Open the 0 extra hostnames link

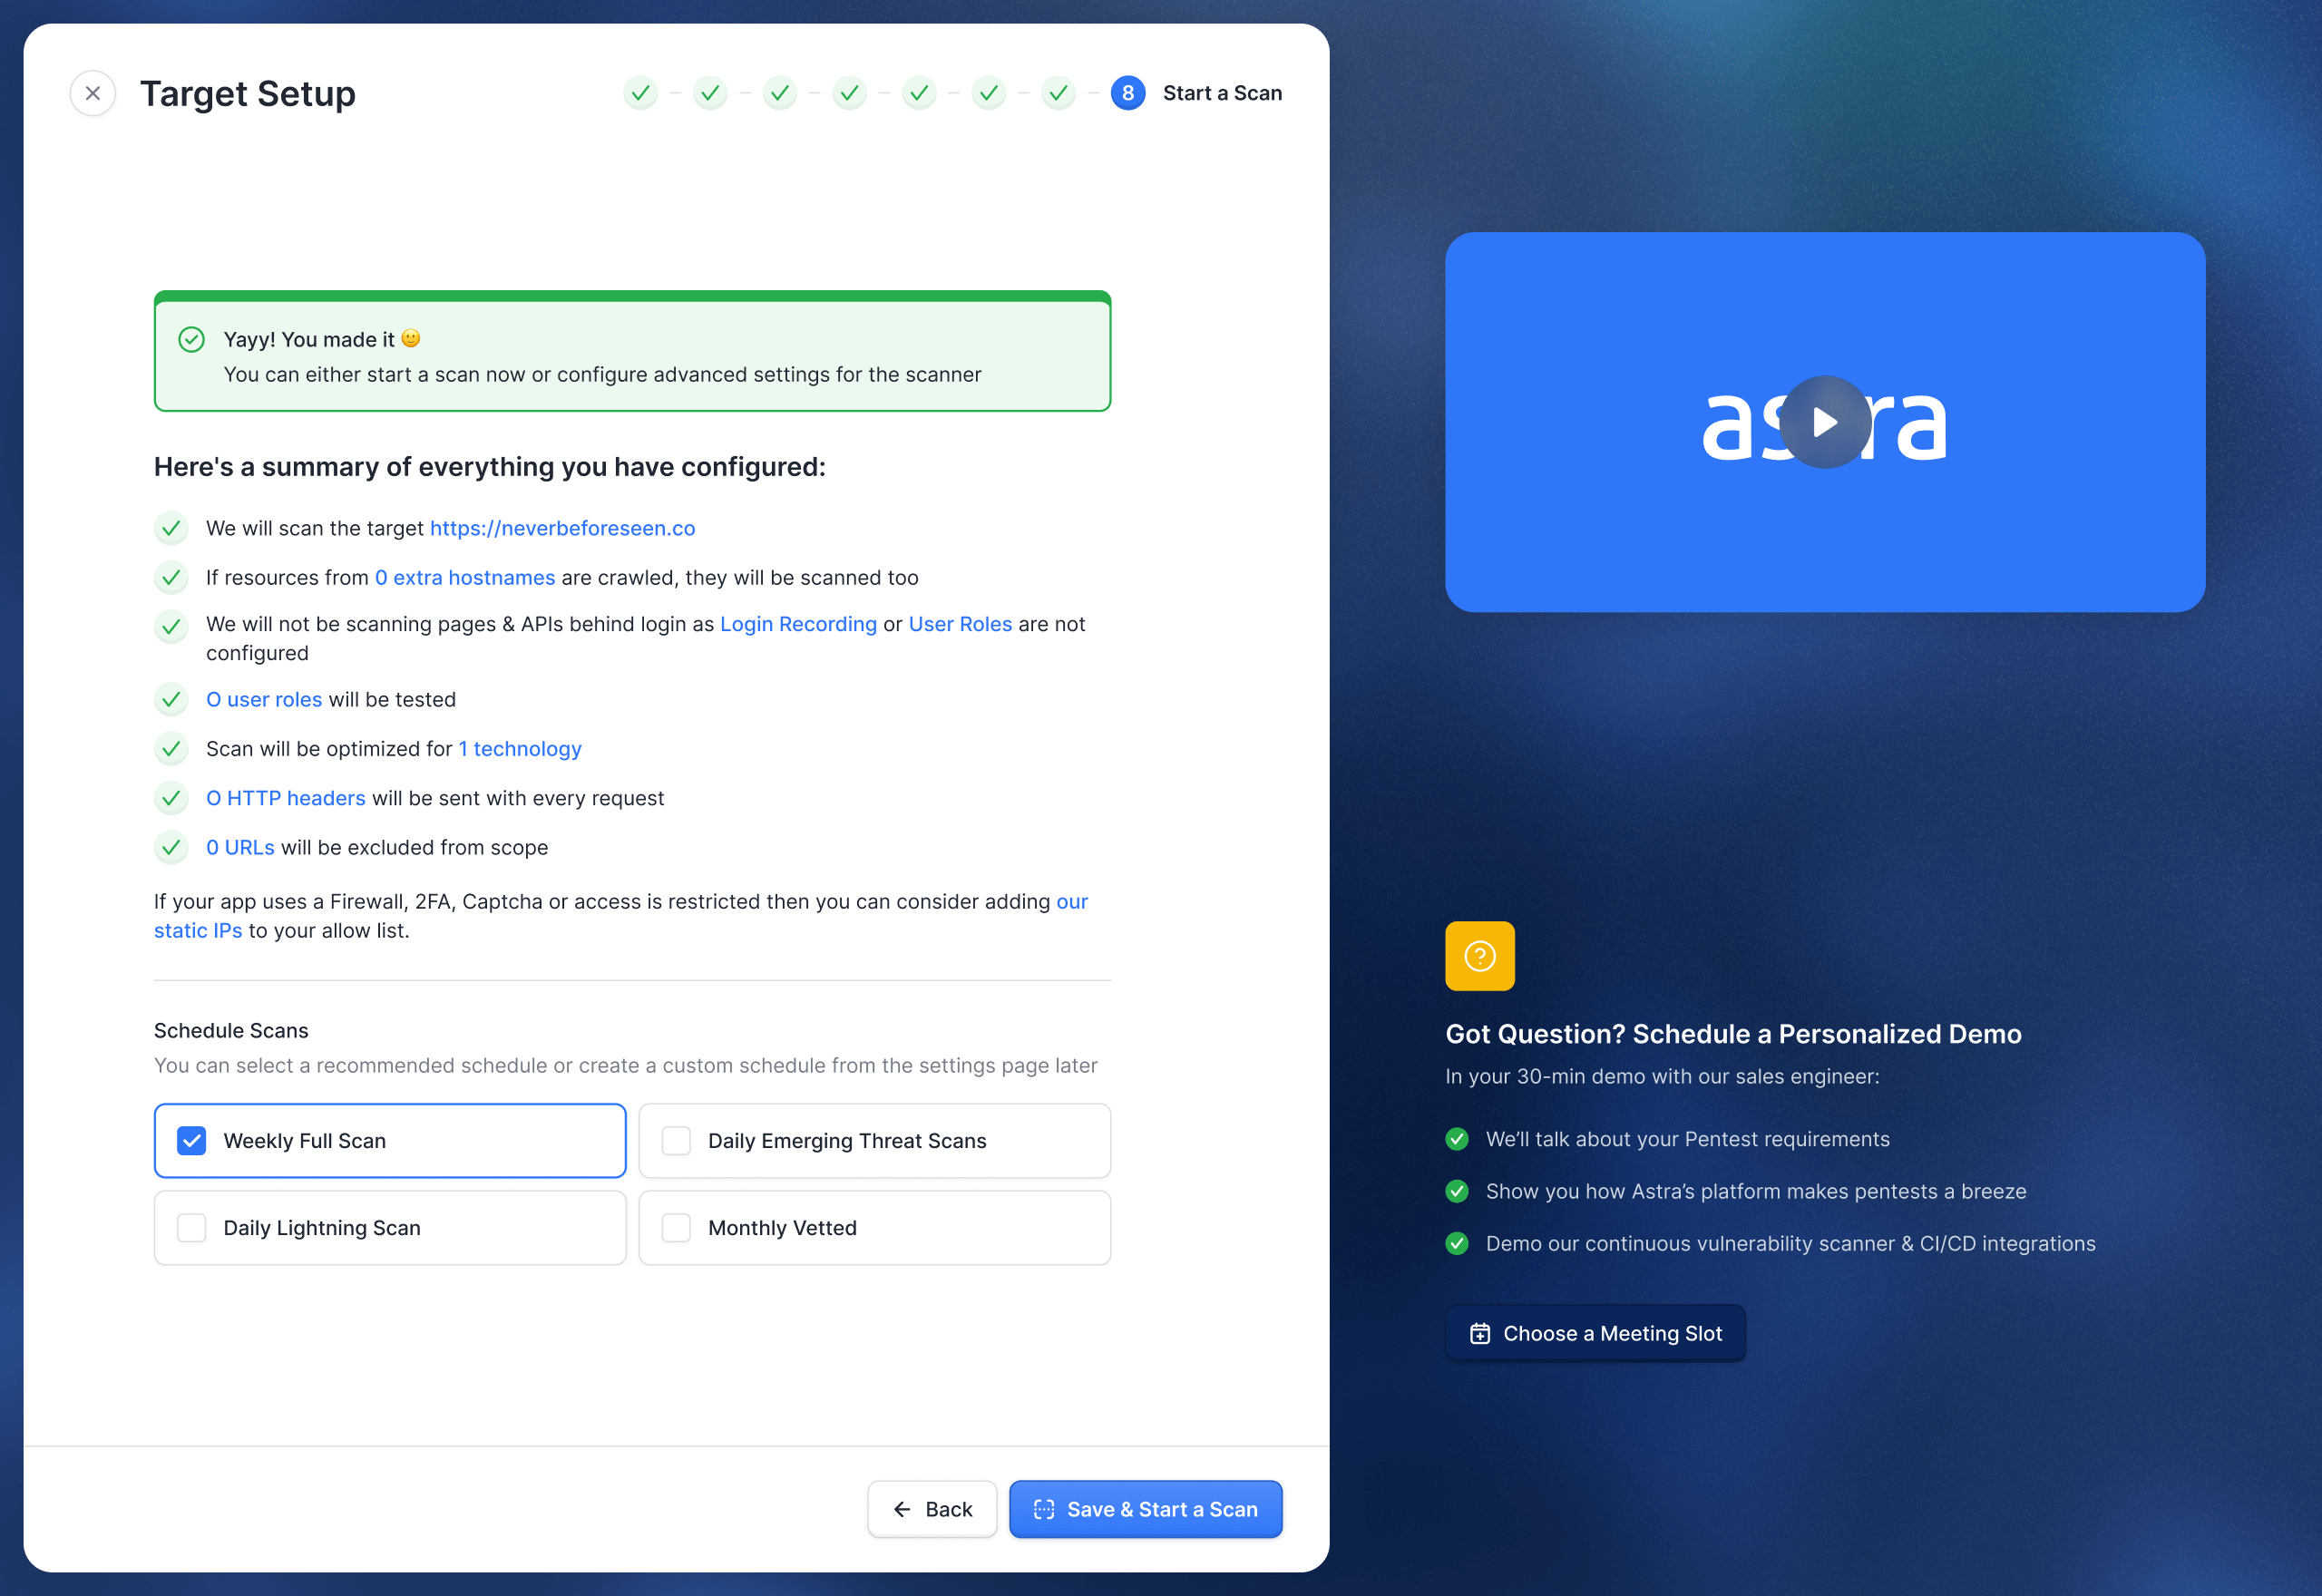pyautogui.click(x=464, y=578)
